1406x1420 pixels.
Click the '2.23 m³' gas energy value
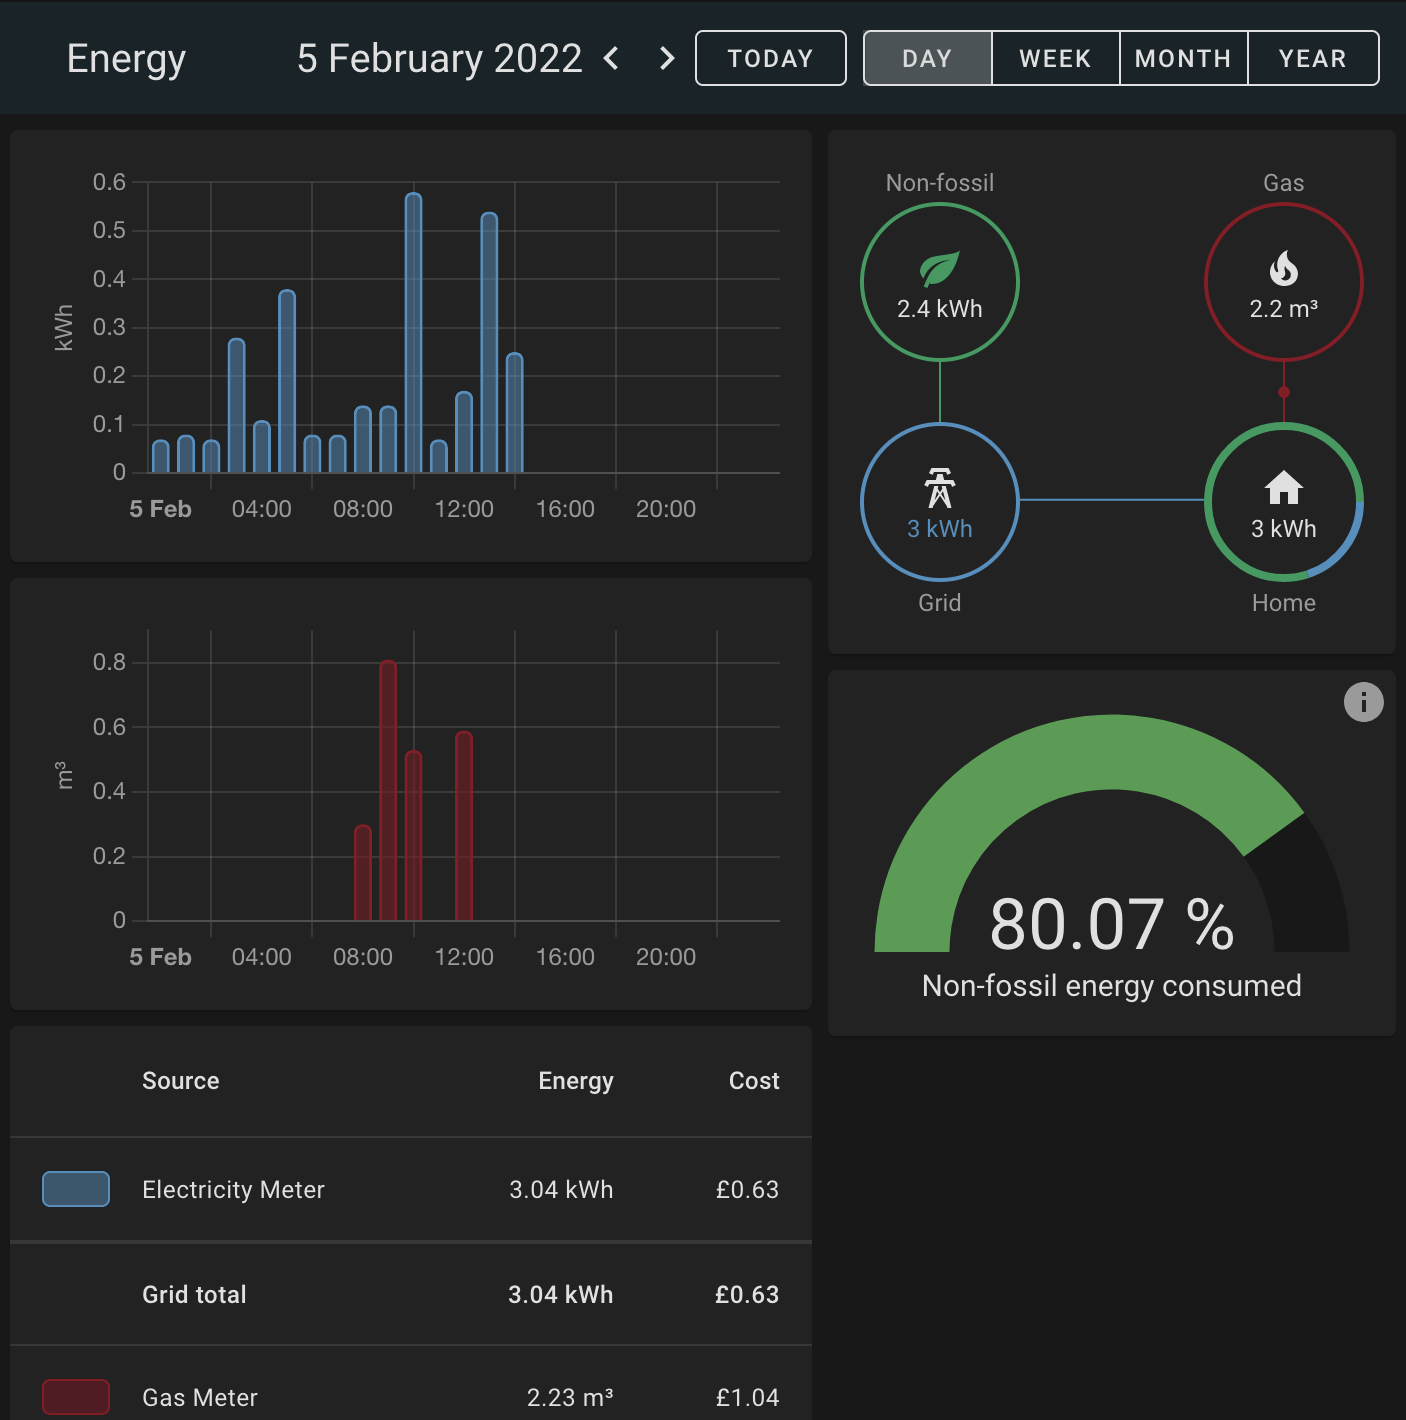point(570,1397)
